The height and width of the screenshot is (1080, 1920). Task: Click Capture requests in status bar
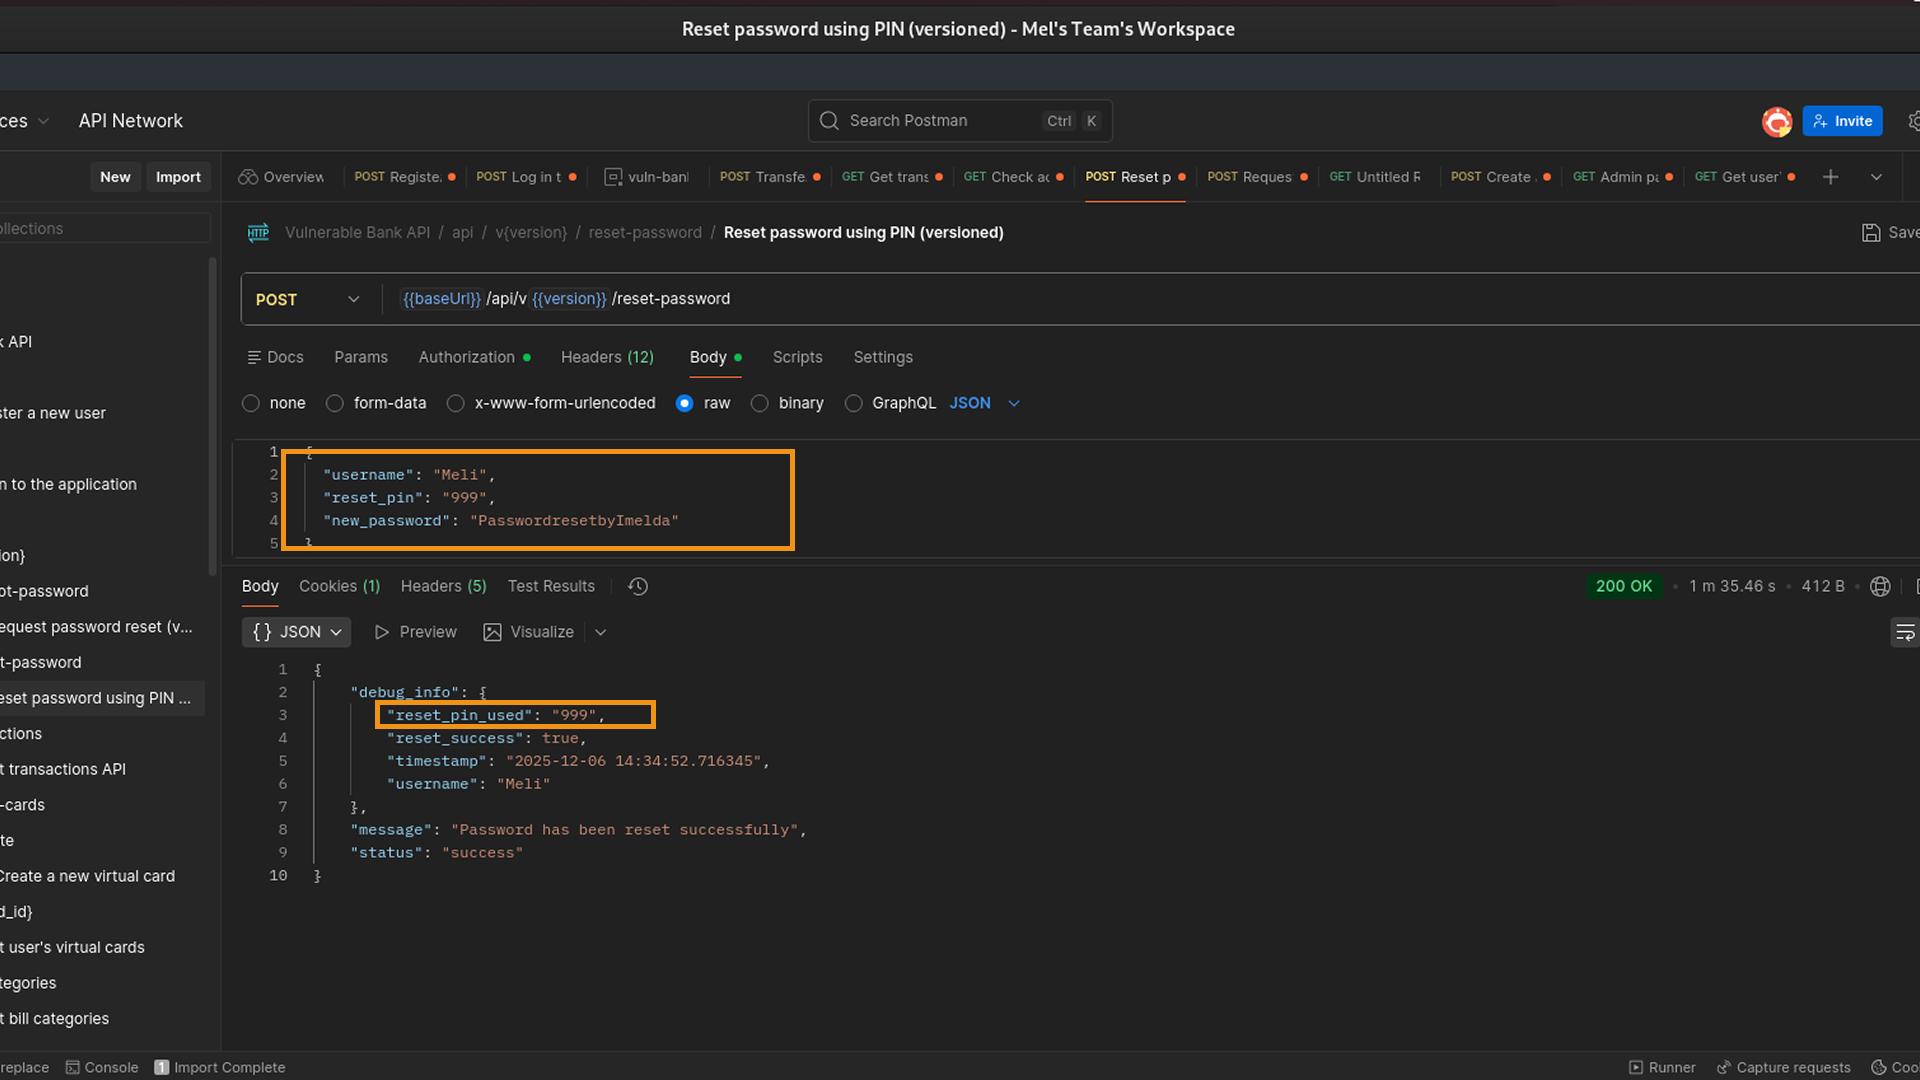1783,1067
